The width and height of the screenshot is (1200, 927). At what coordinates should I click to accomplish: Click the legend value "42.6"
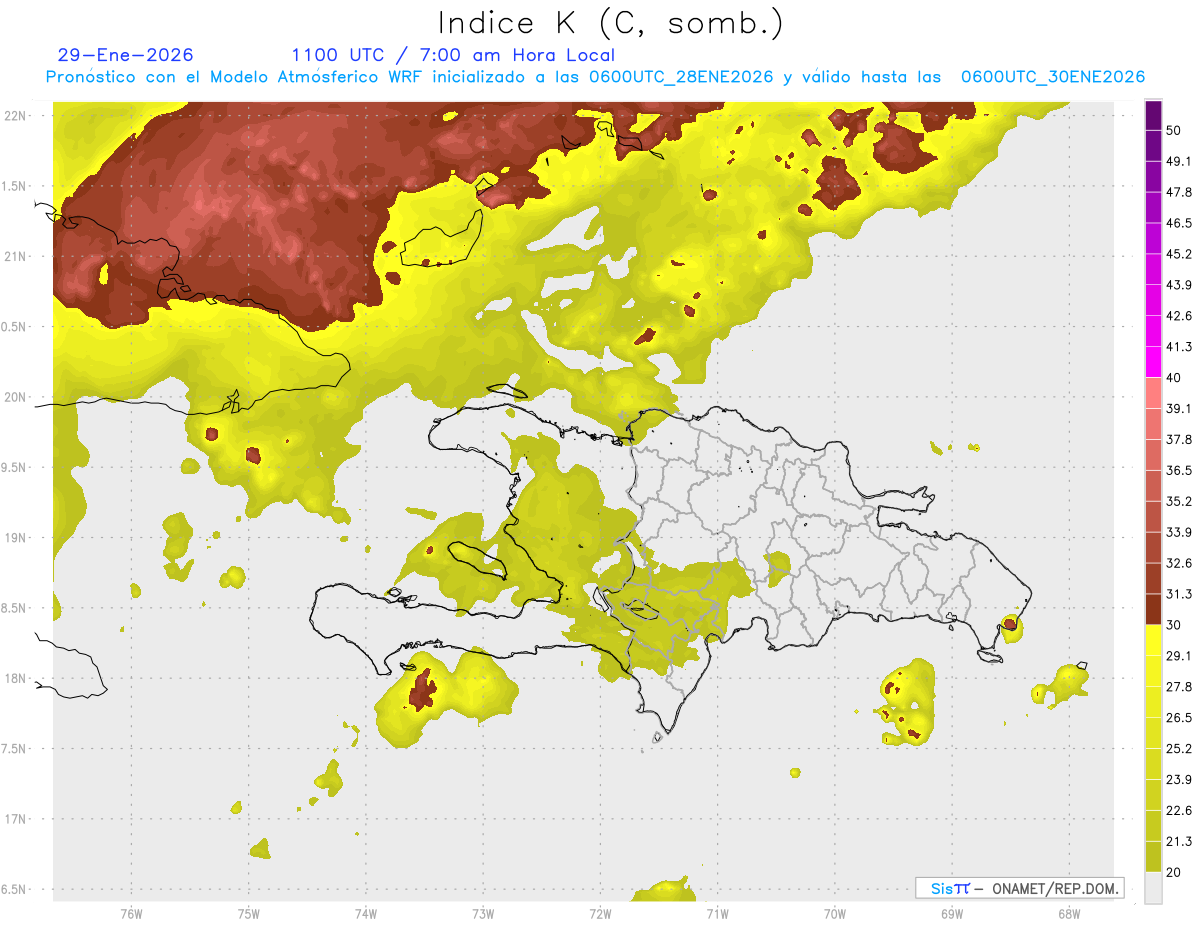tap(1178, 316)
